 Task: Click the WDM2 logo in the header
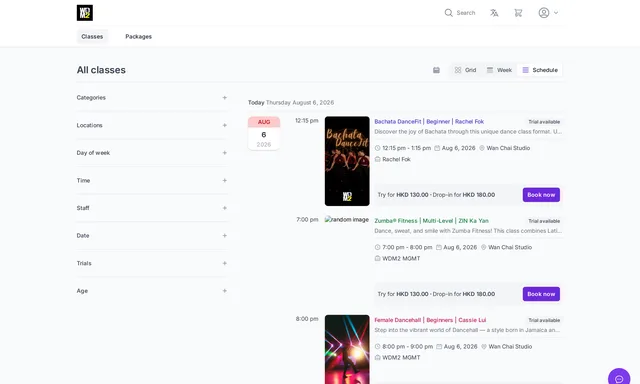[84, 13]
